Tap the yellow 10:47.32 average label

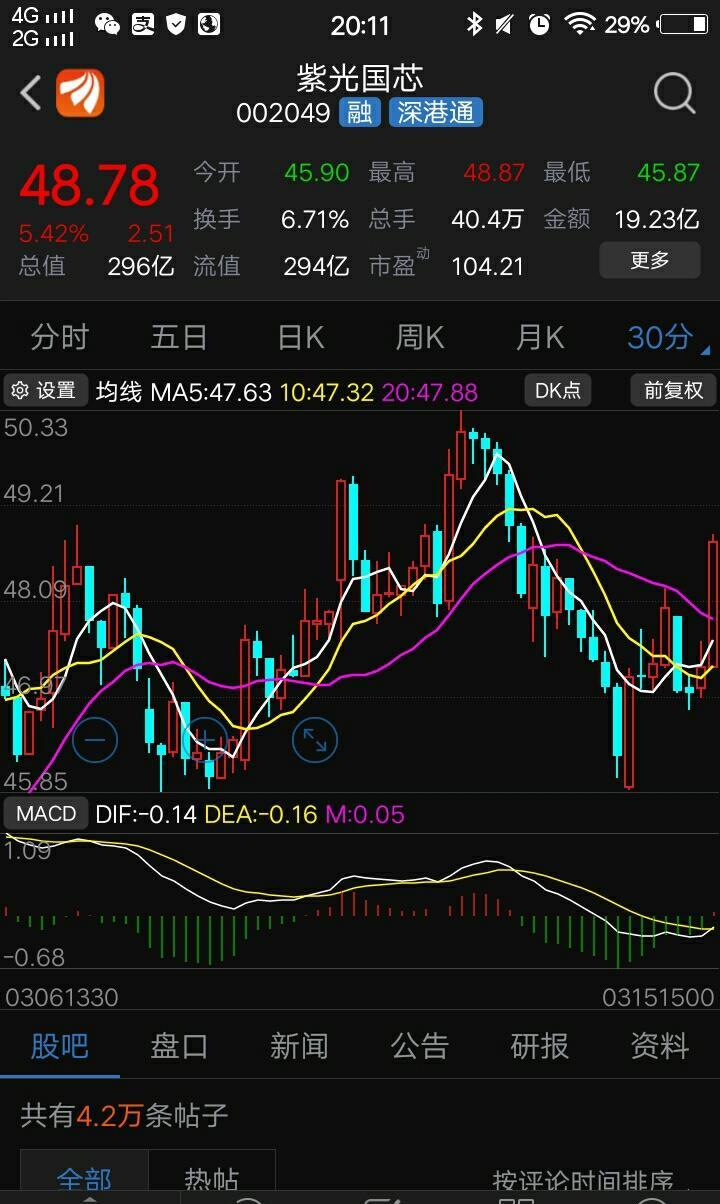coord(327,392)
